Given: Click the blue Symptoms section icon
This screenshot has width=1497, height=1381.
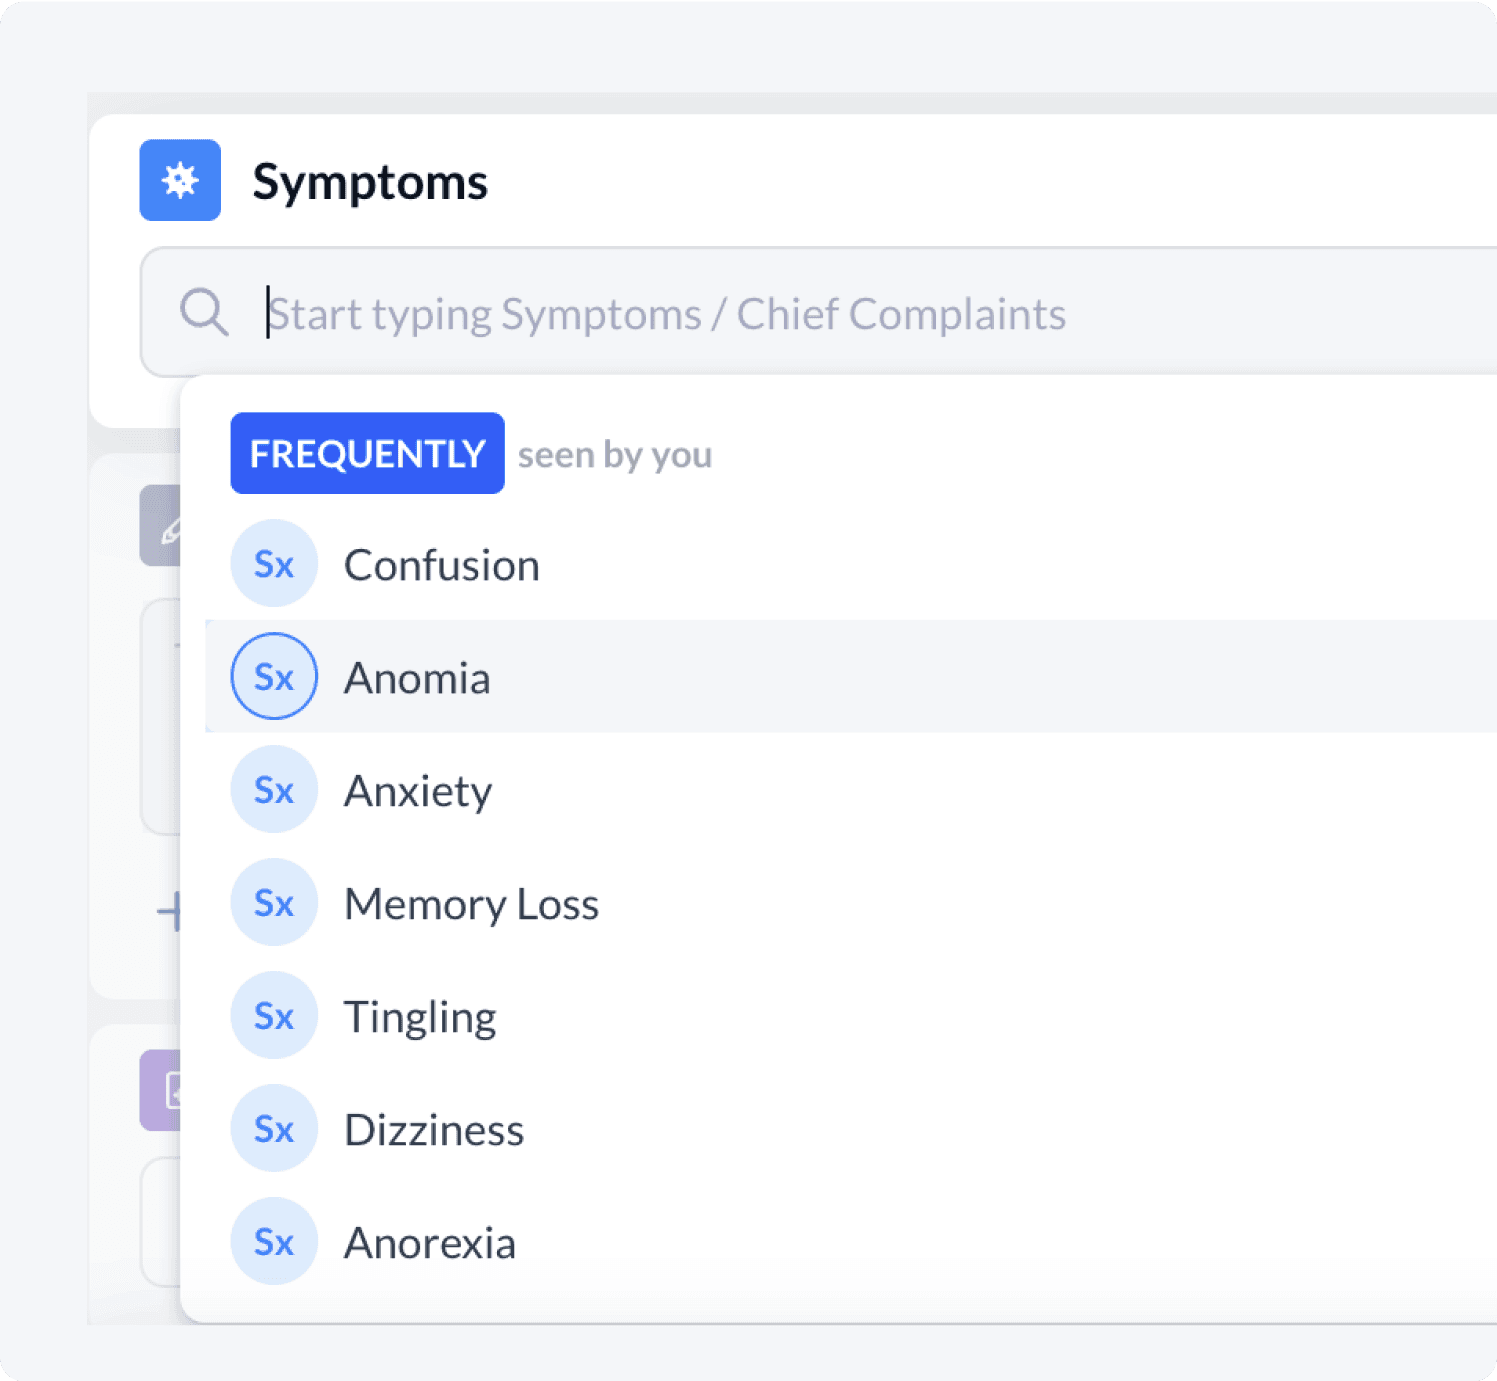Looking at the screenshot, I should (180, 180).
